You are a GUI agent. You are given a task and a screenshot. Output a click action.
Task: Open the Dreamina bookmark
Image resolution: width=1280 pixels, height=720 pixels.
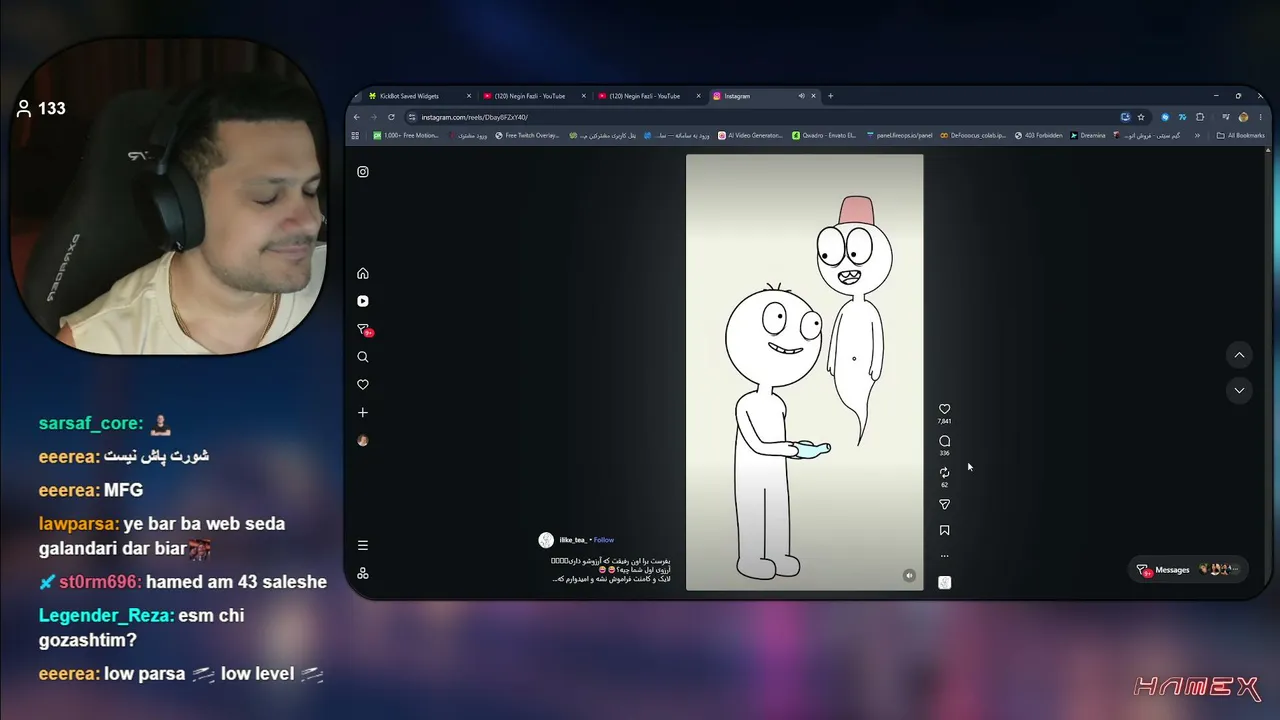(x=1088, y=136)
